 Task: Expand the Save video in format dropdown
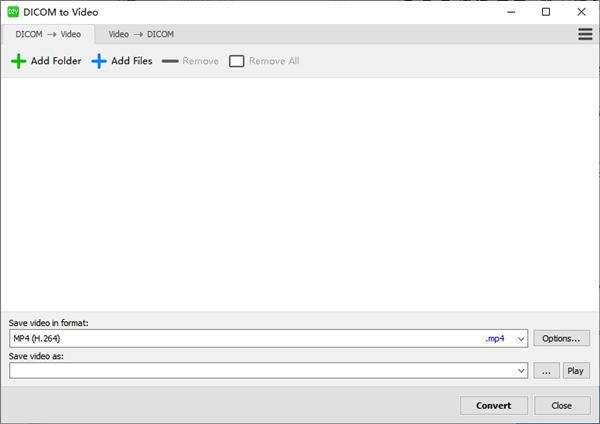[521, 339]
